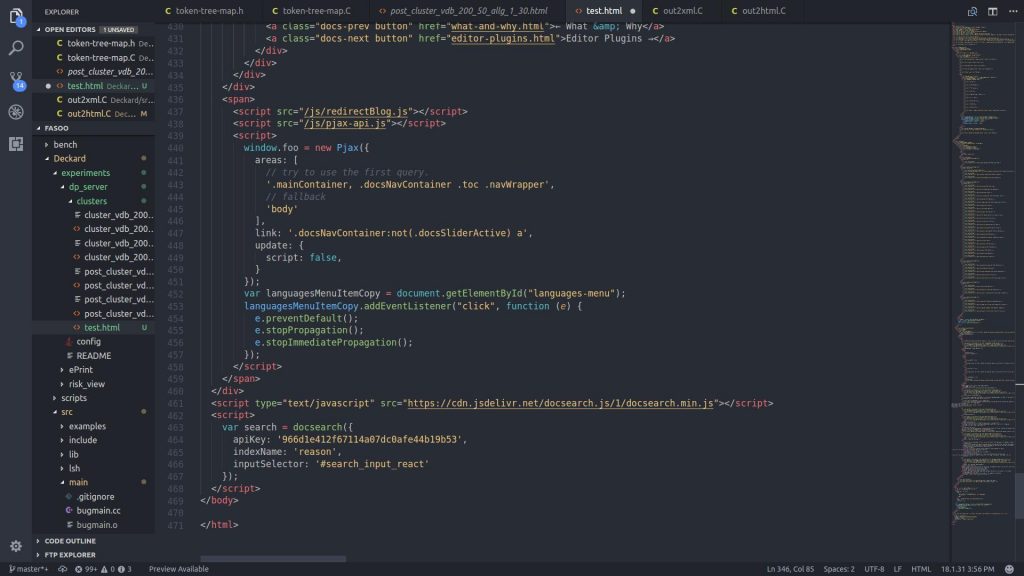Collapse the Deckard folder

pyautogui.click(x=47, y=159)
